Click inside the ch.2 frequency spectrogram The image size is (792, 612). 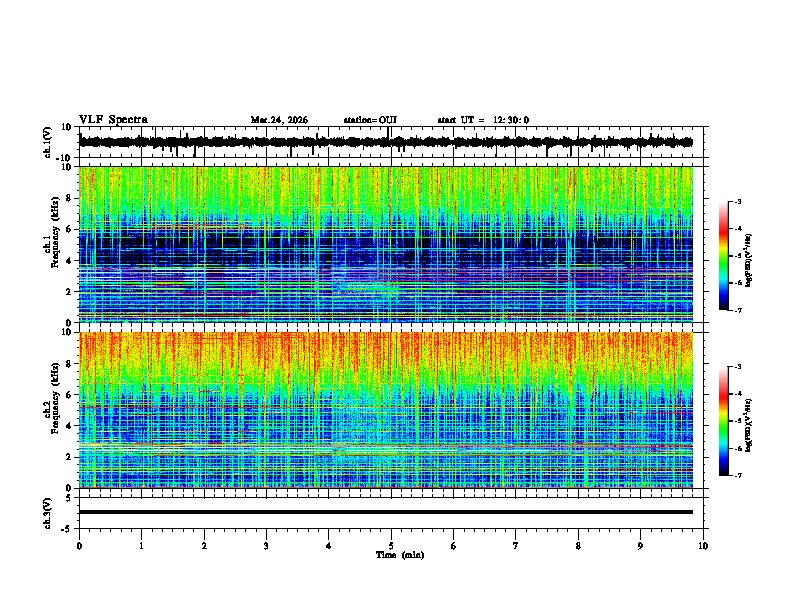coord(386,410)
